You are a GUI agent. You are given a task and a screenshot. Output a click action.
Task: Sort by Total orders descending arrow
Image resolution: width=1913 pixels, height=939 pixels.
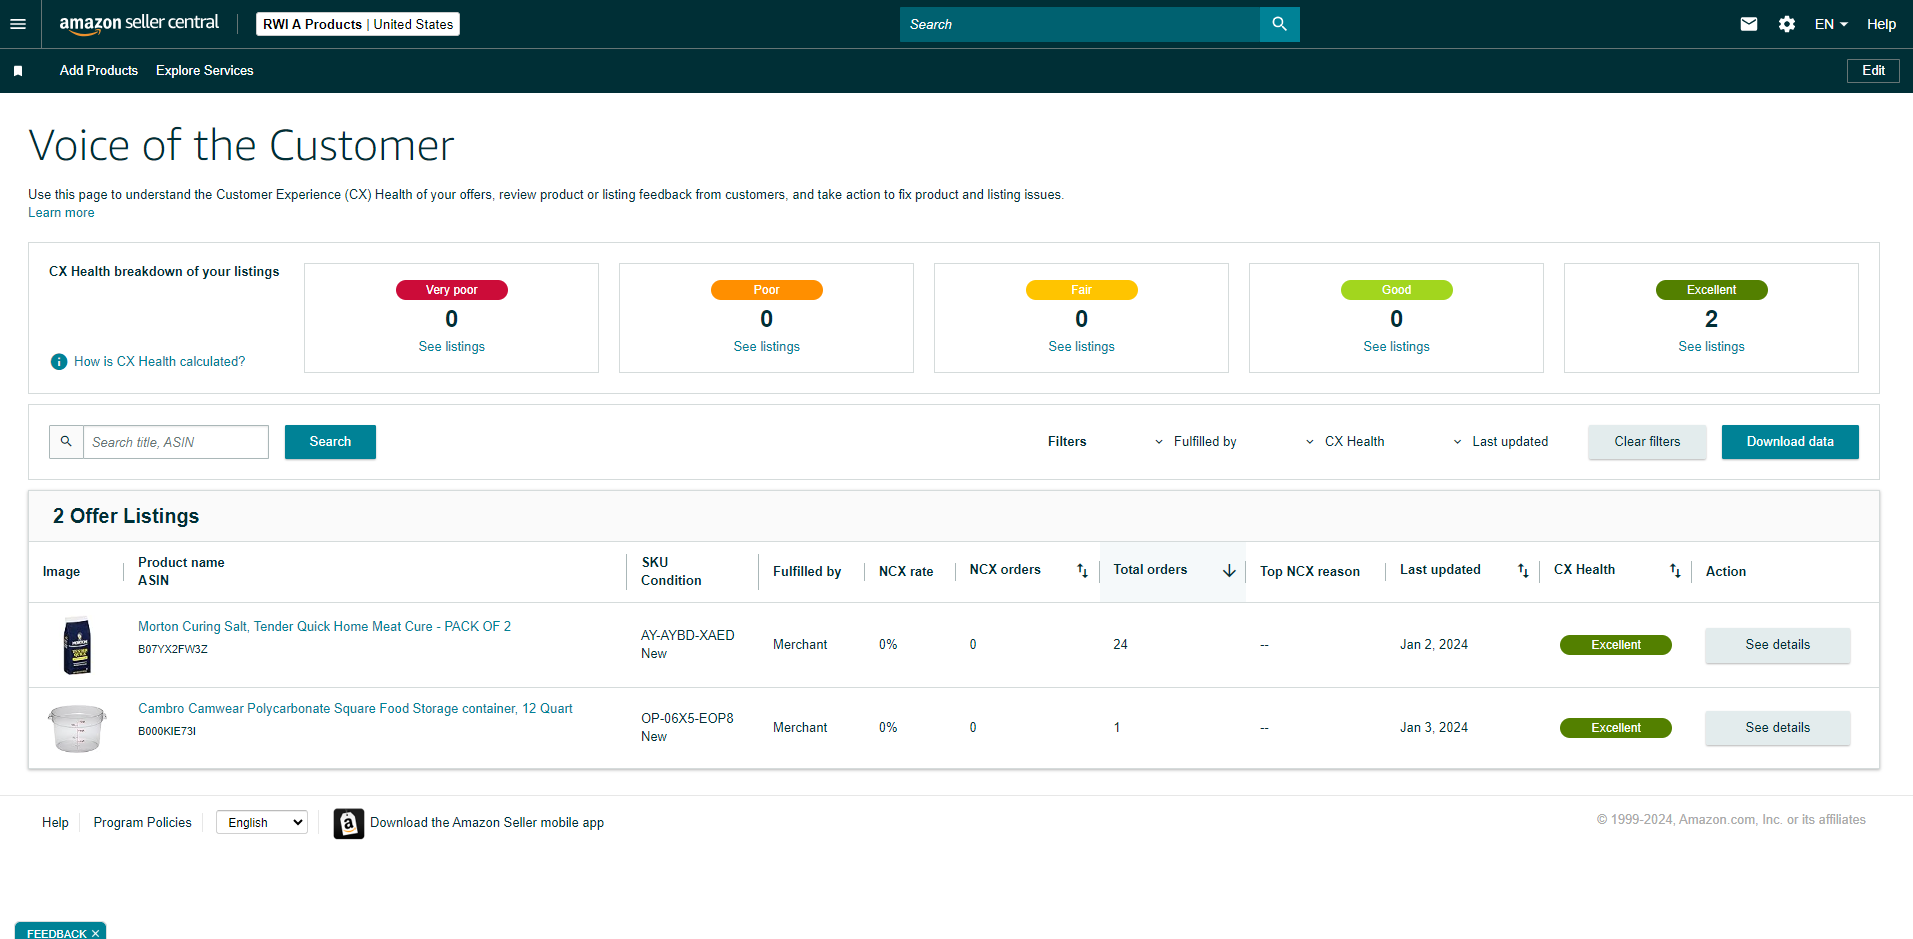[x=1229, y=571]
